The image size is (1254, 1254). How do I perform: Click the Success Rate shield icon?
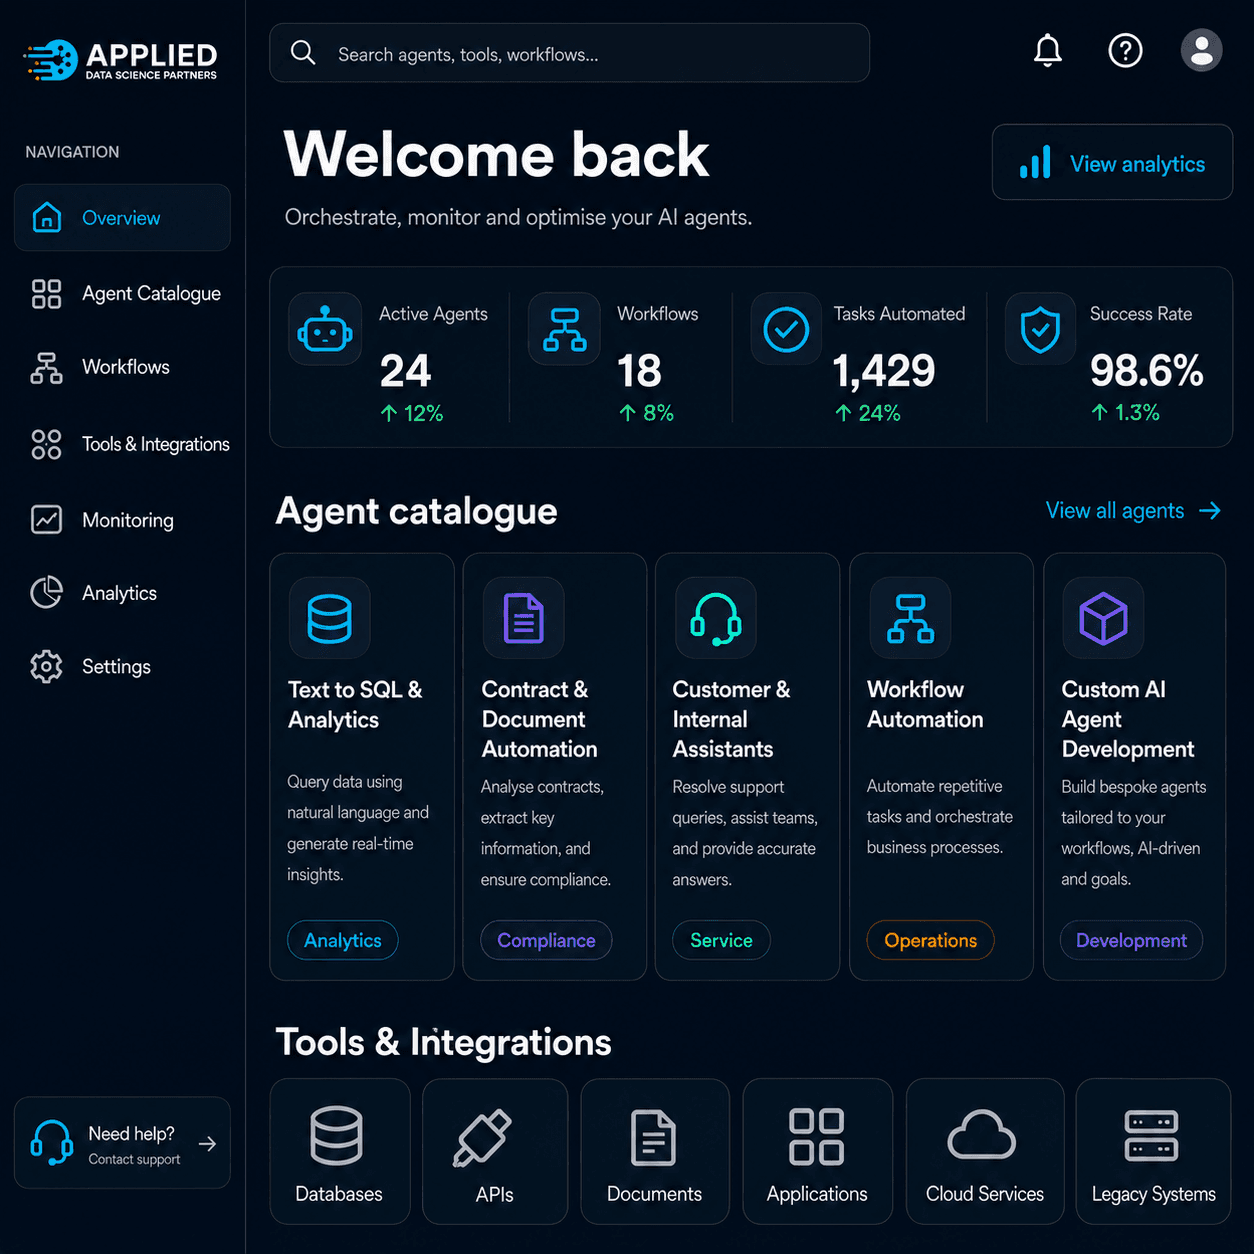[x=1040, y=329]
